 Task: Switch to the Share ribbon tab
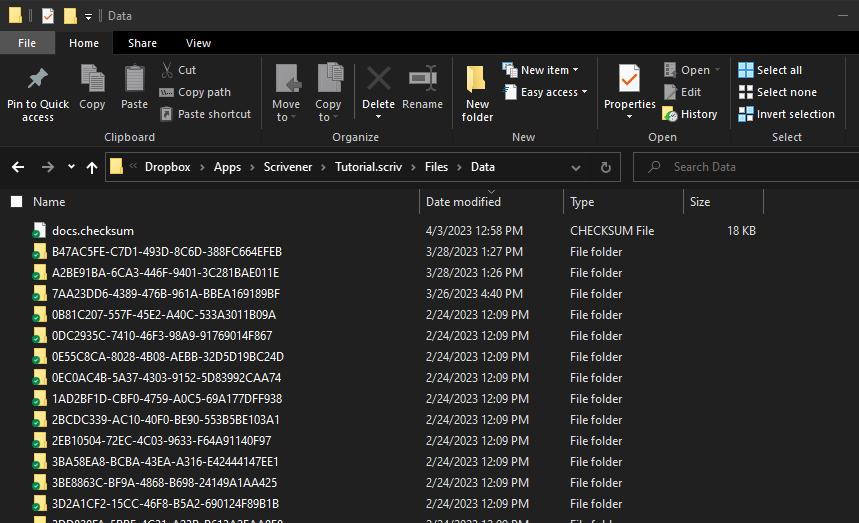(142, 43)
